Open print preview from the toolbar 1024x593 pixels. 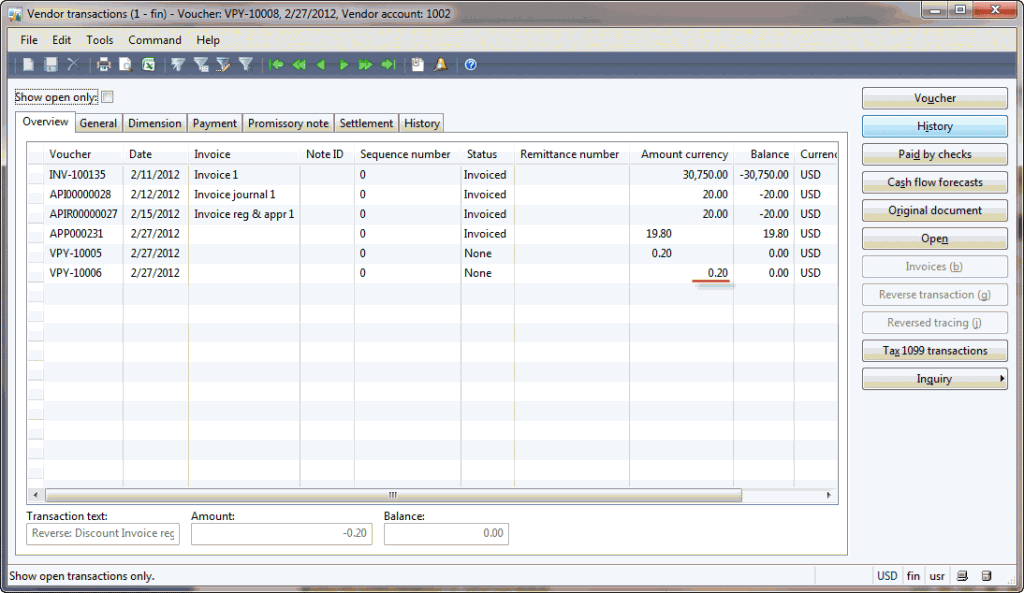125,64
